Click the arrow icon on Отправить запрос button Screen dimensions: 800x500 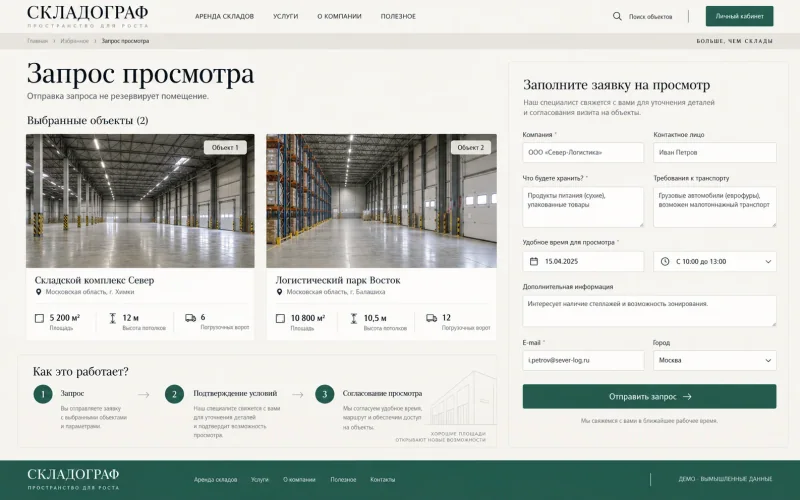[687, 396]
